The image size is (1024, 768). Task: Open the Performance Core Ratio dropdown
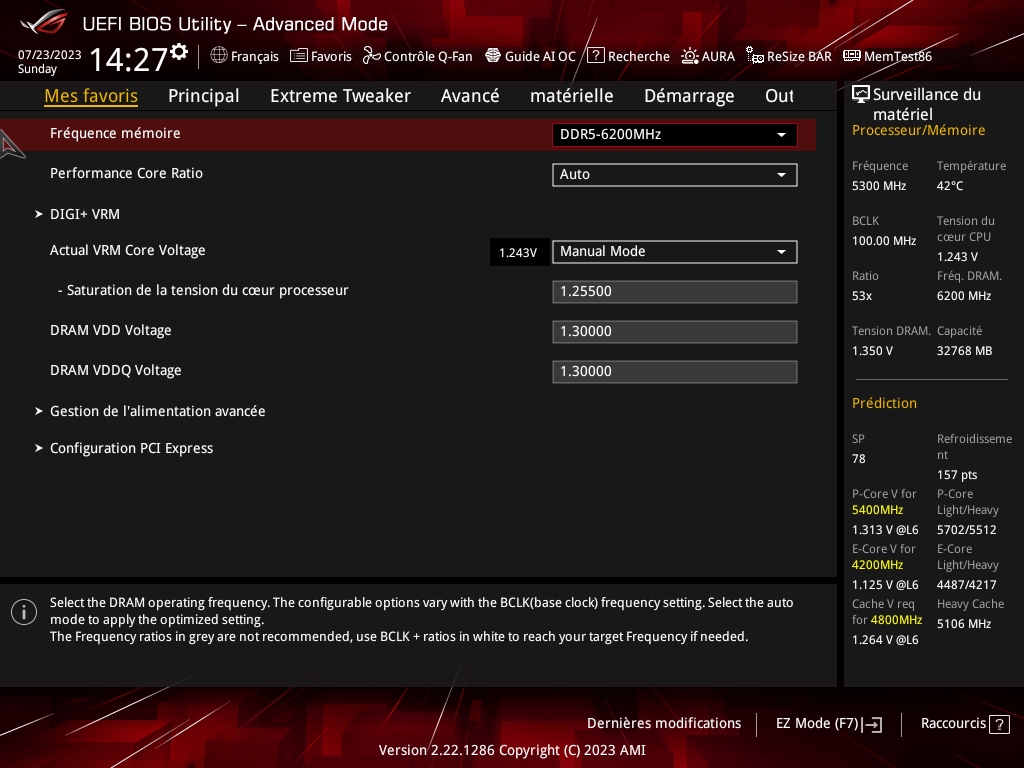(674, 174)
